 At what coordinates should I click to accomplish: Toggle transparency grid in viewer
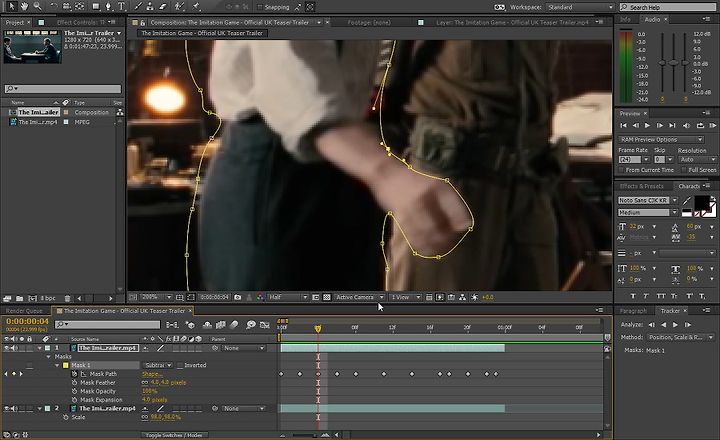pos(326,297)
